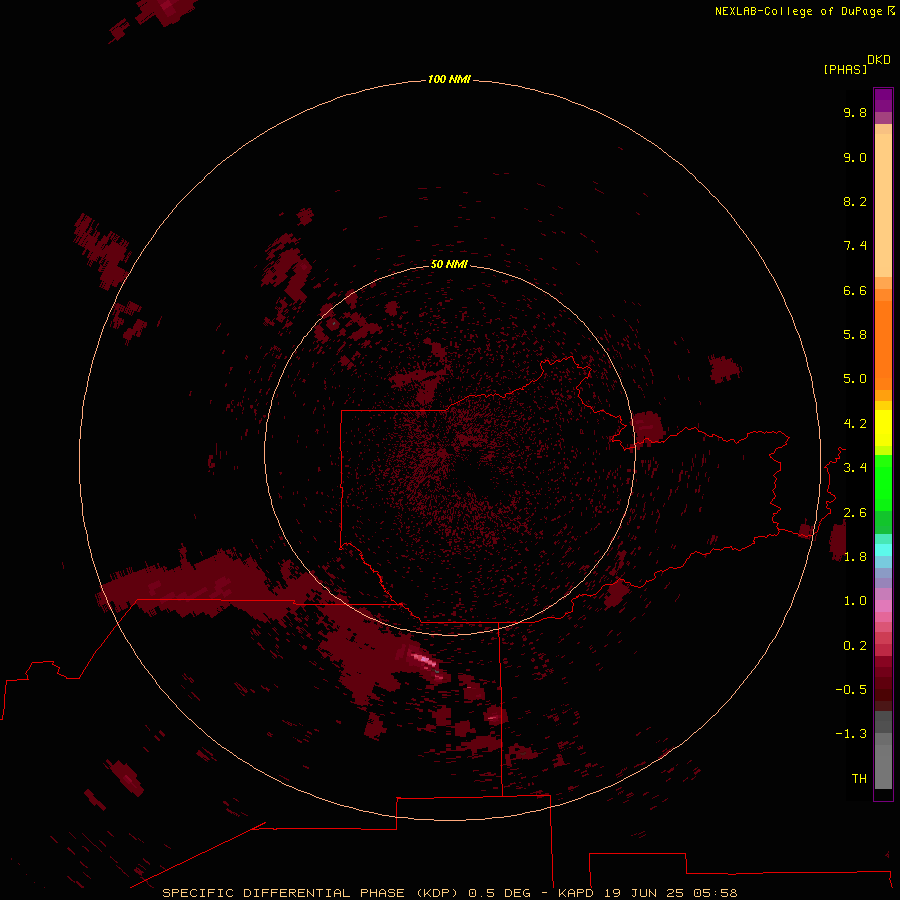This screenshot has width=900, height=900.
Task: Click the 2.6 value on the color scale
Action: coord(855,512)
